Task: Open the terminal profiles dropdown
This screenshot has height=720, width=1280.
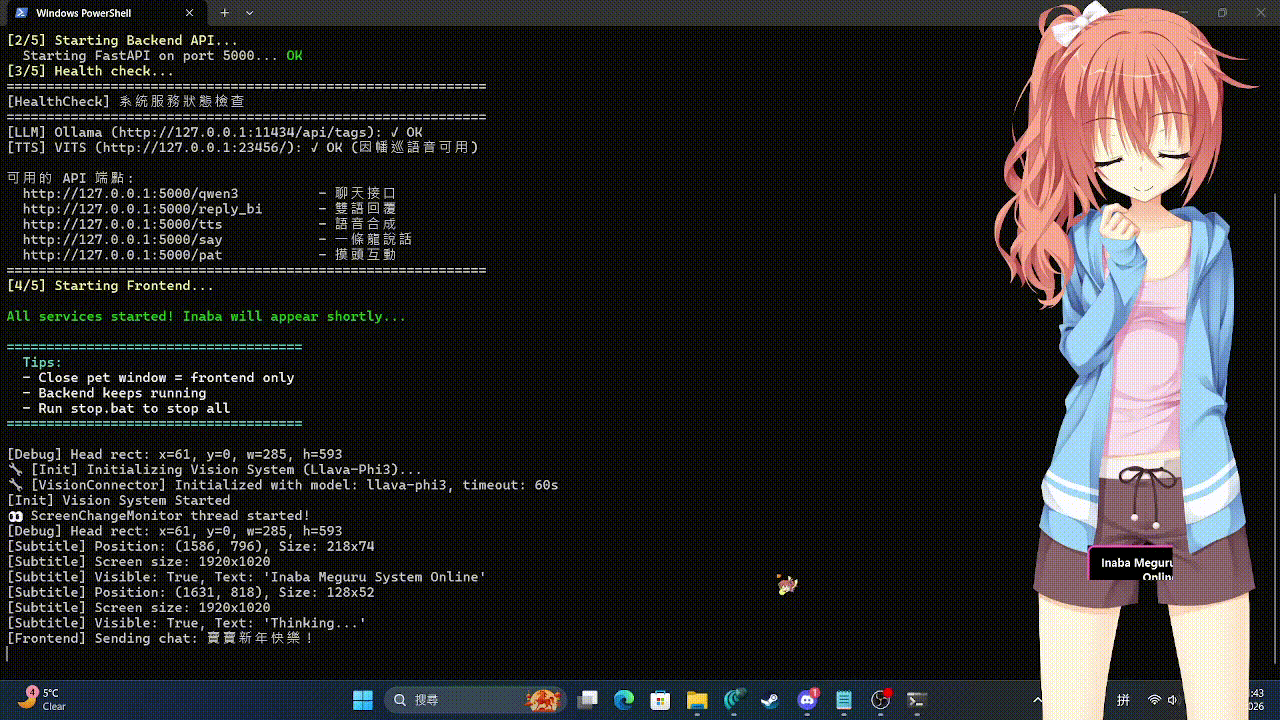Action: (x=249, y=13)
